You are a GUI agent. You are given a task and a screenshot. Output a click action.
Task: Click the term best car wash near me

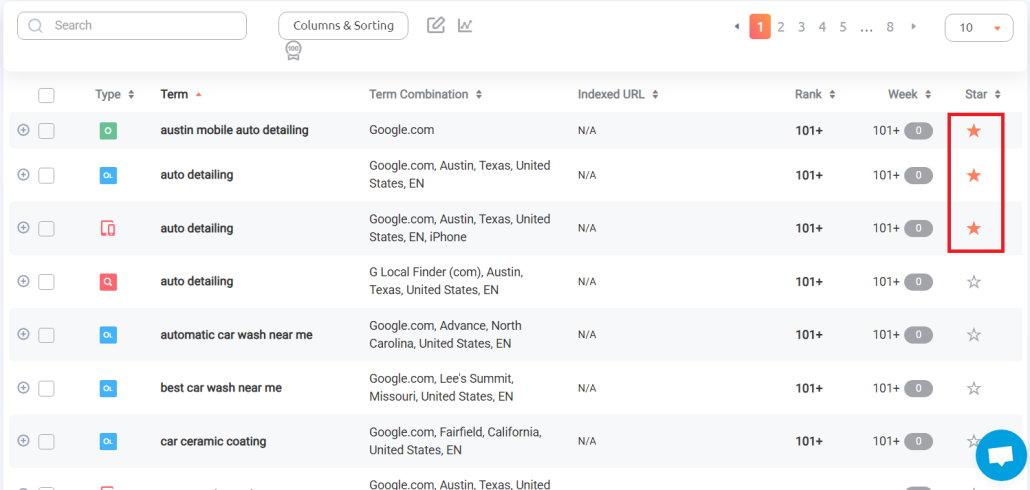(x=221, y=388)
